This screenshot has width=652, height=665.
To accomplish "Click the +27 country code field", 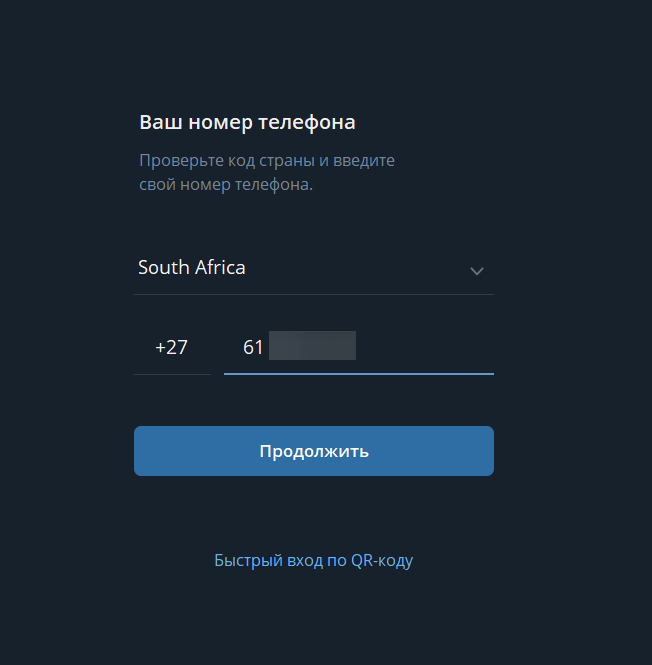I will click(172, 348).
